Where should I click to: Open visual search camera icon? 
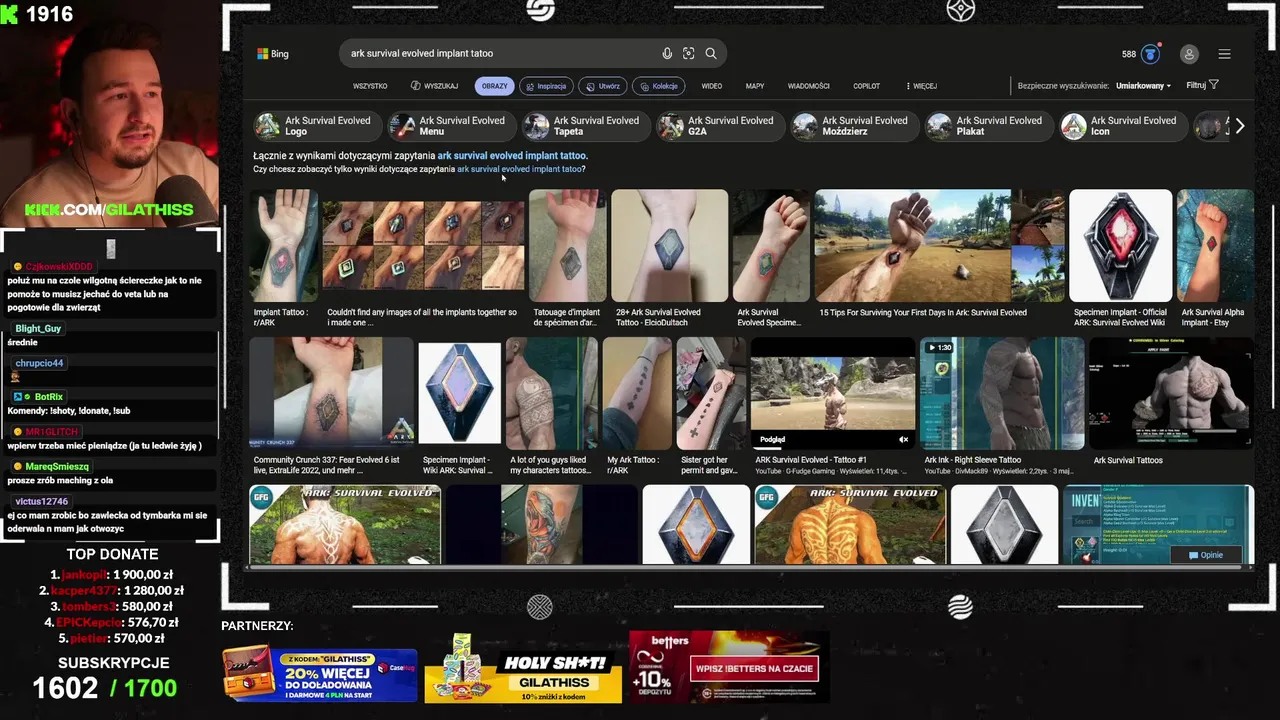tap(688, 54)
